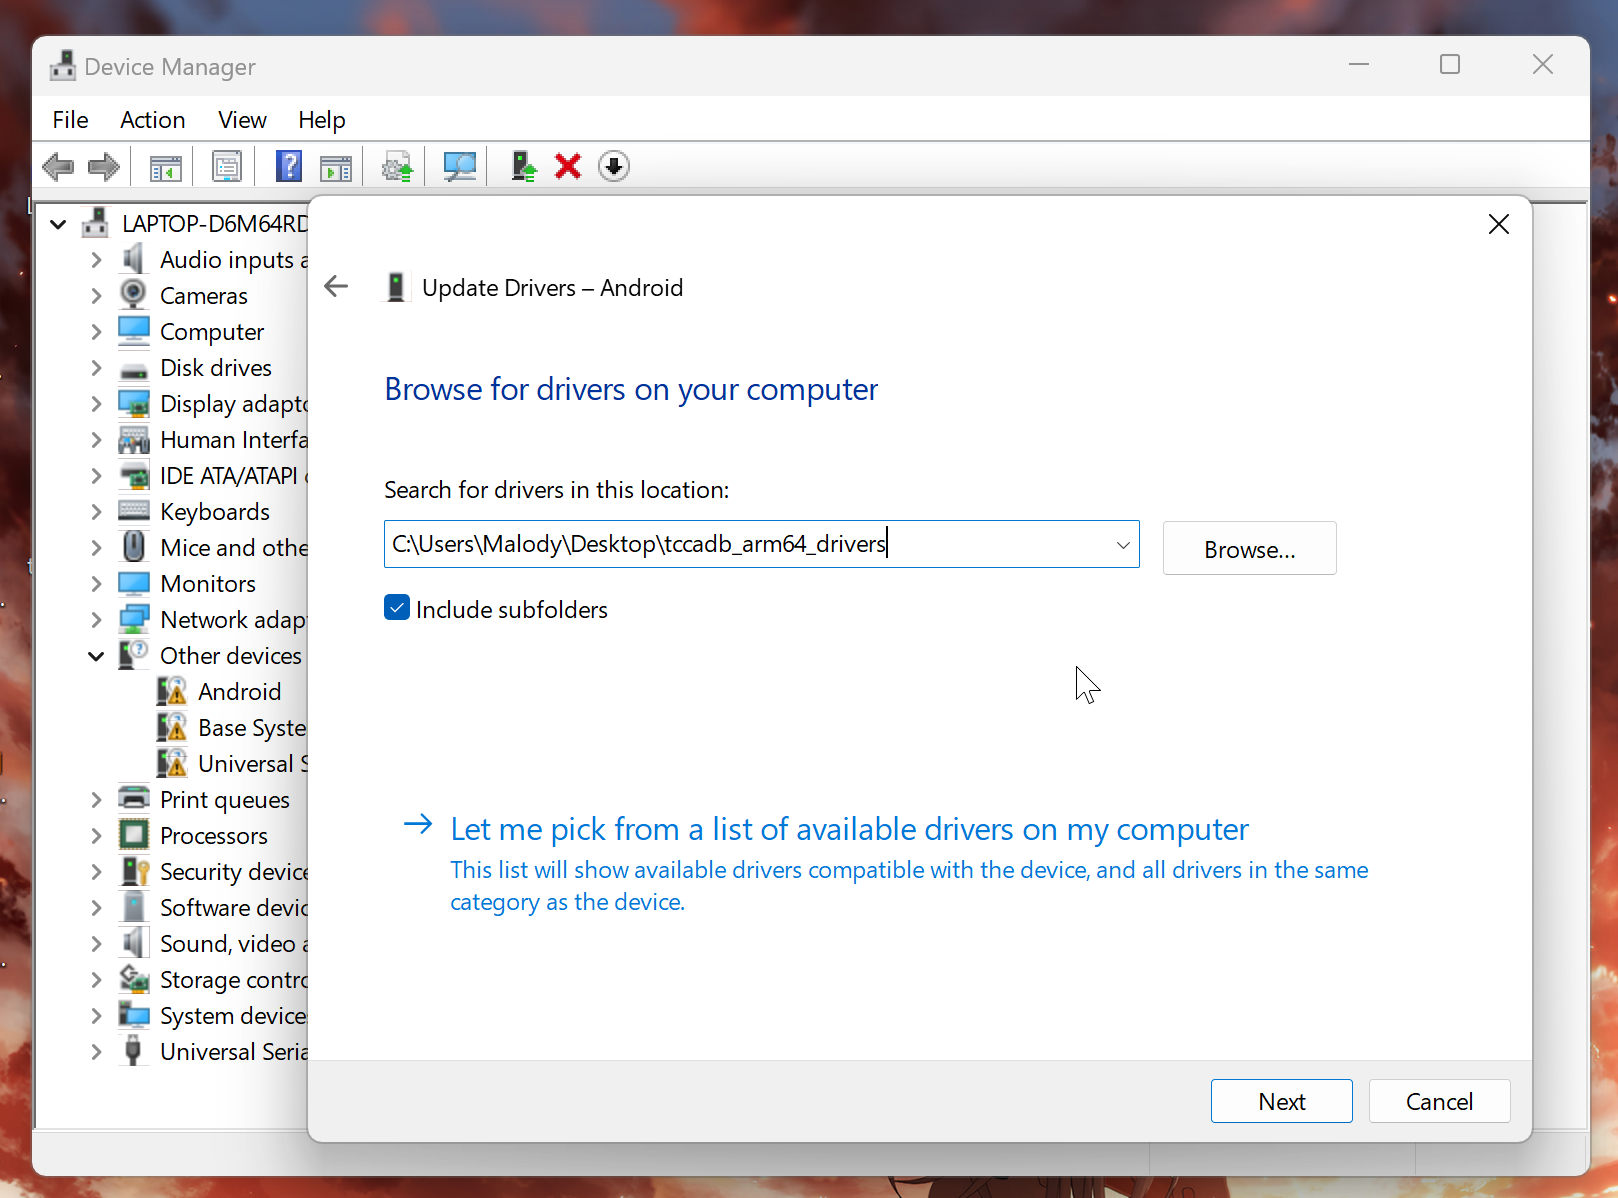Open the Action menu
Image resolution: width=1618 pixels, height=1198 pixels.
click(x=153, y=120)
